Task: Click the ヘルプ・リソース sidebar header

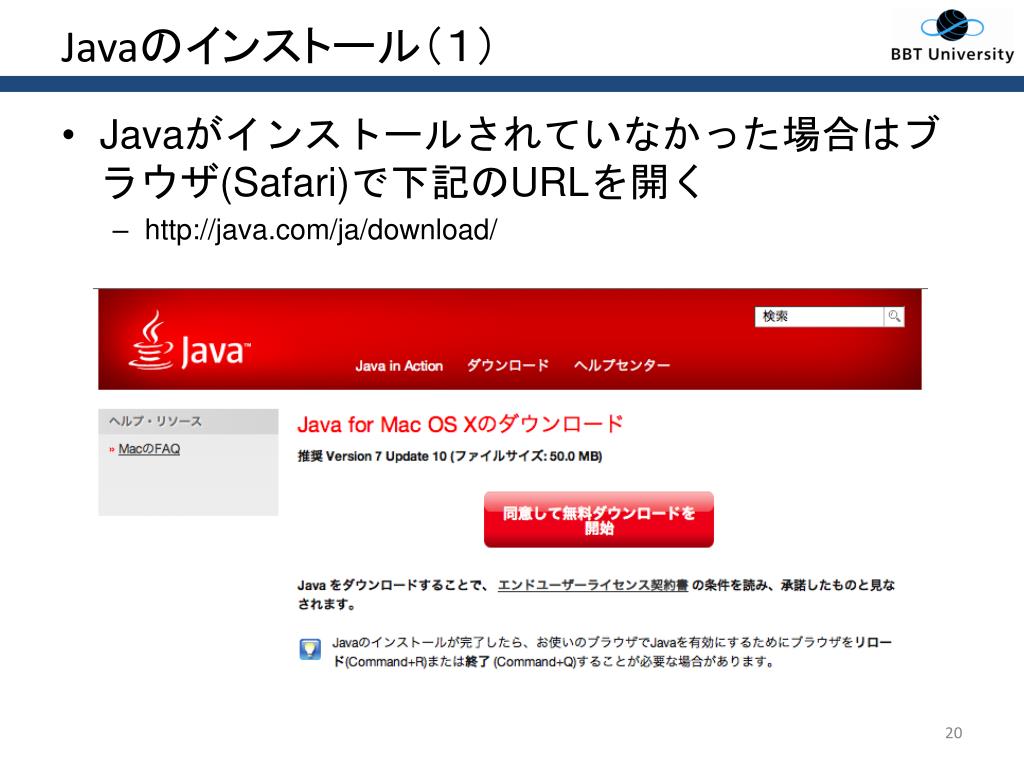Action: click(x=188, y=421)
